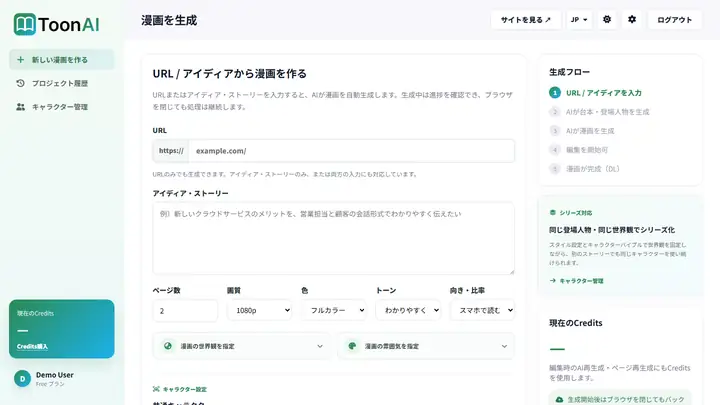
Task: Focus the ページ数 number field
Action: [x=185, y=311]
